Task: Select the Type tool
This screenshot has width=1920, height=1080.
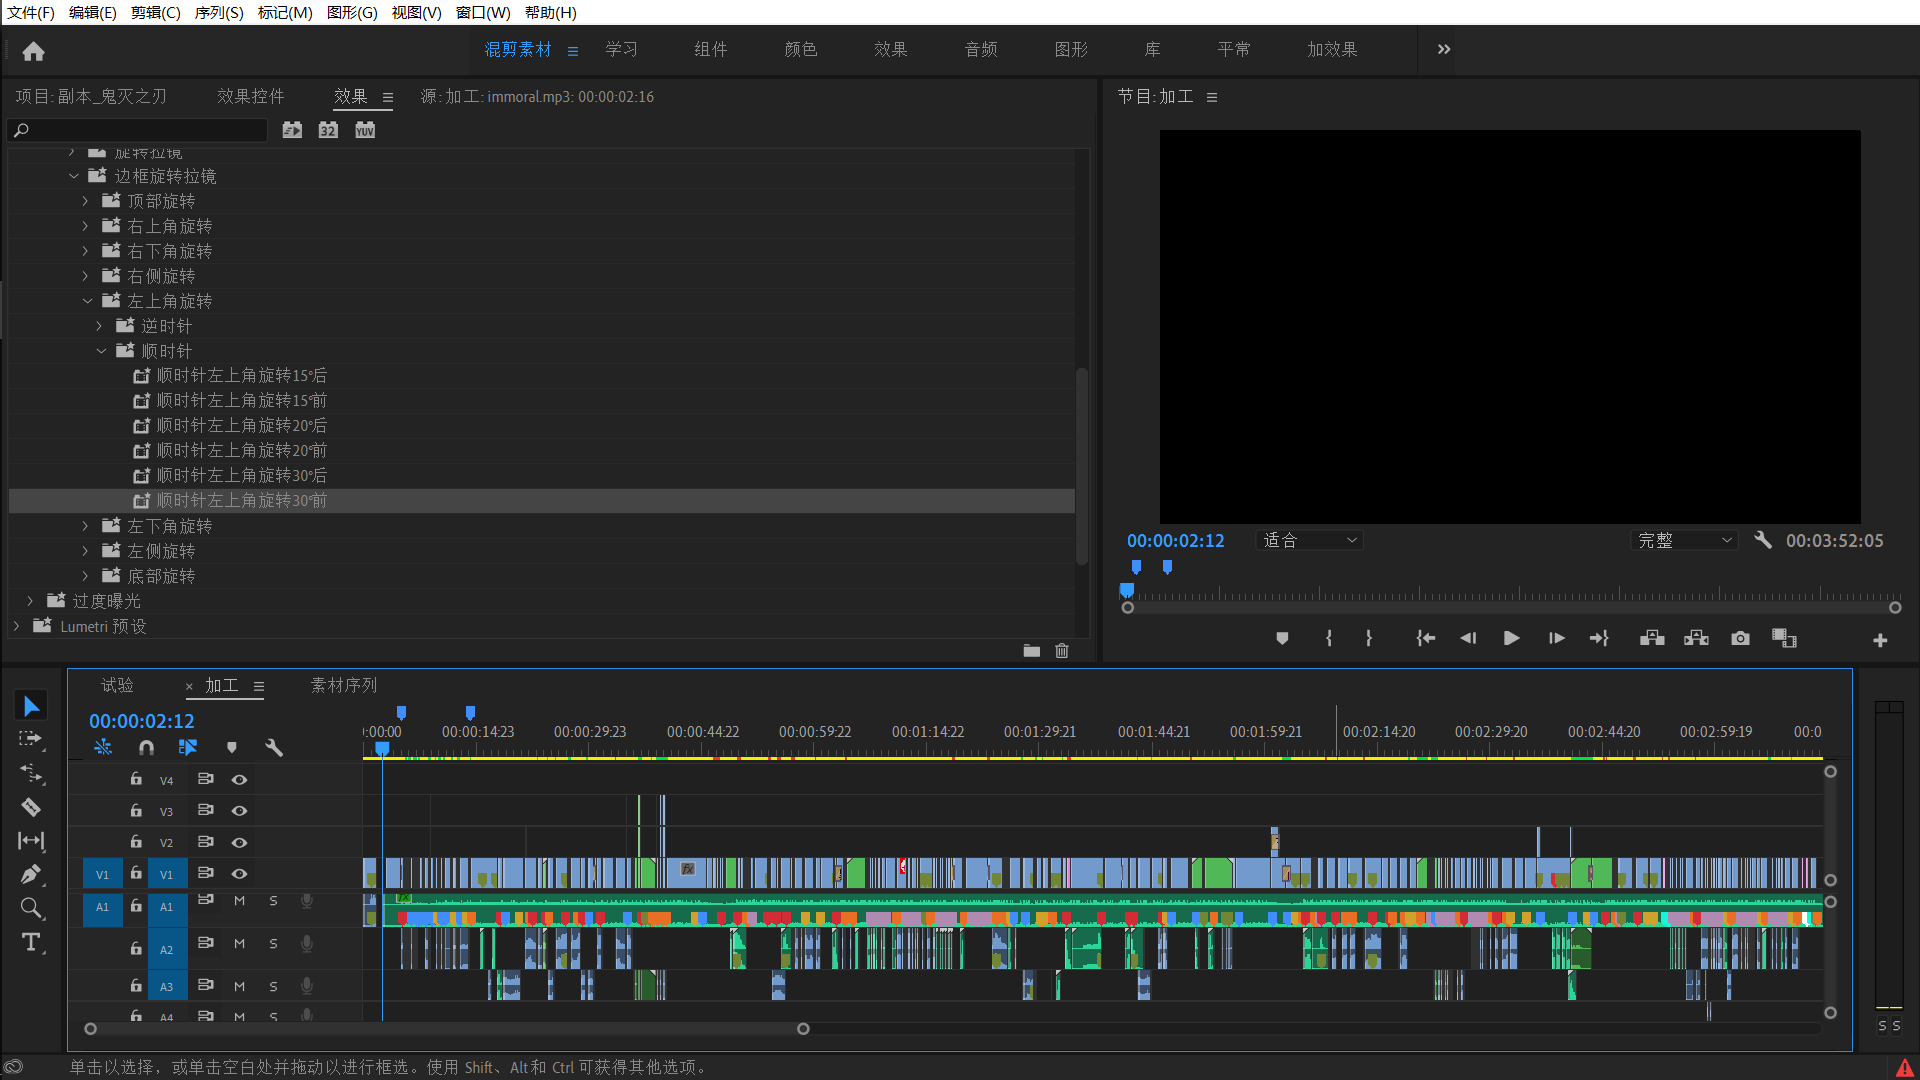Action: click(31, 942)
